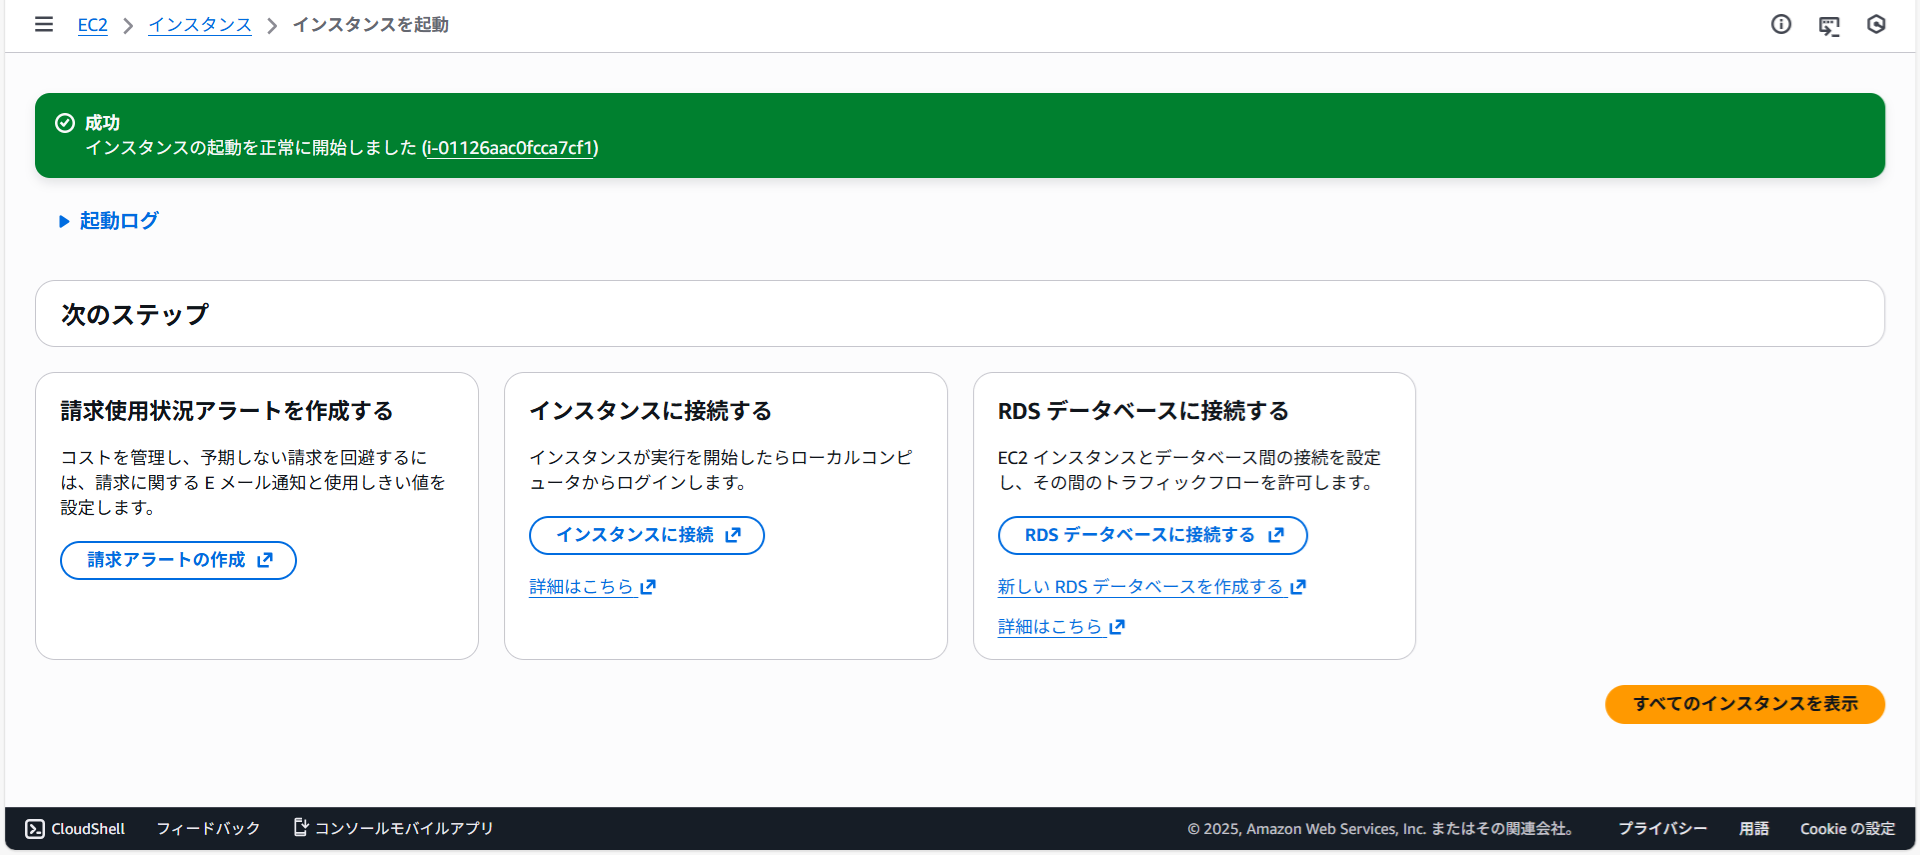Open プライバシー link in footer
The width and height of the screenshot is (1920, 855).
(1662, 828)
